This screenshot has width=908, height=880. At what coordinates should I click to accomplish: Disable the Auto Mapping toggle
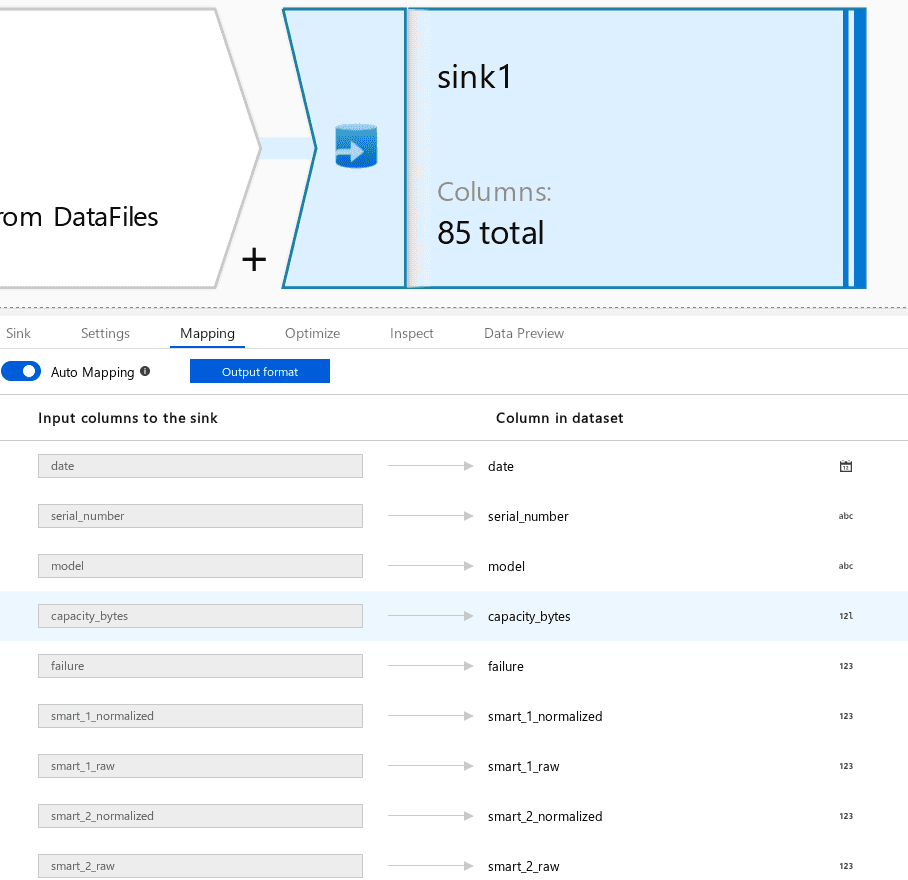[x=21, y=371]
